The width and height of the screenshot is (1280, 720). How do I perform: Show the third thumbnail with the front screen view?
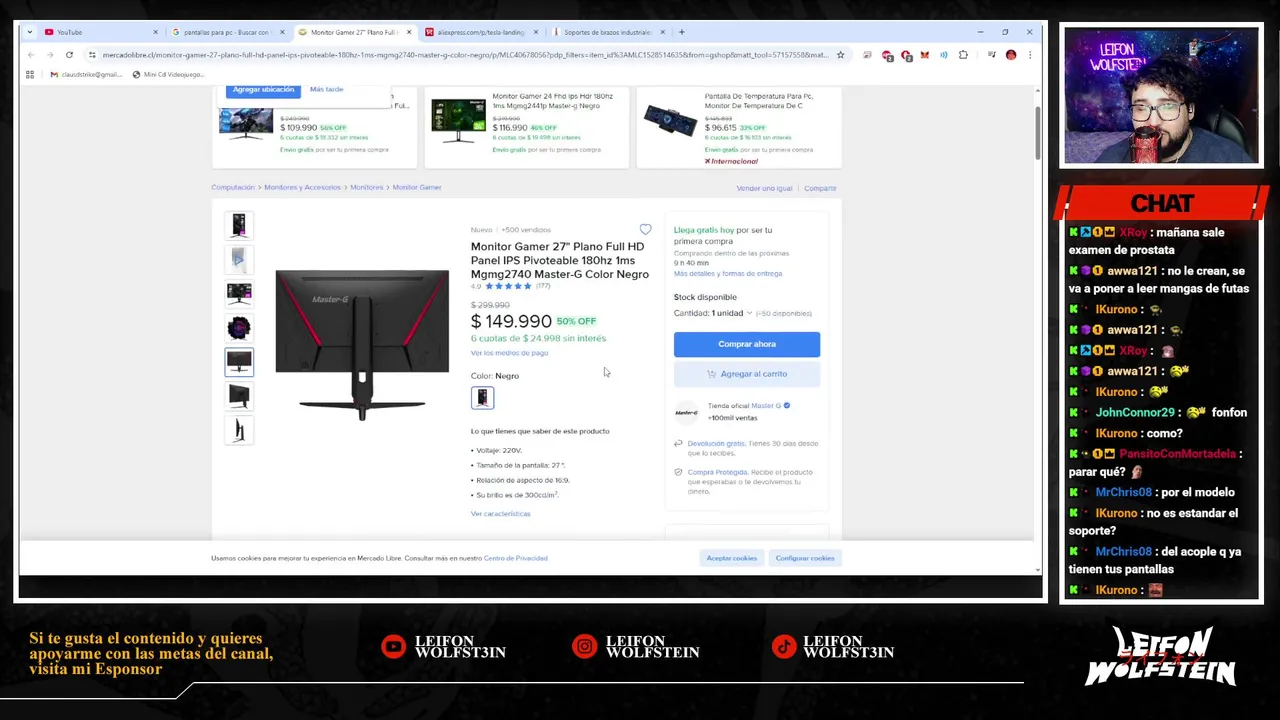pyautogui.click(x=239, y=293)
